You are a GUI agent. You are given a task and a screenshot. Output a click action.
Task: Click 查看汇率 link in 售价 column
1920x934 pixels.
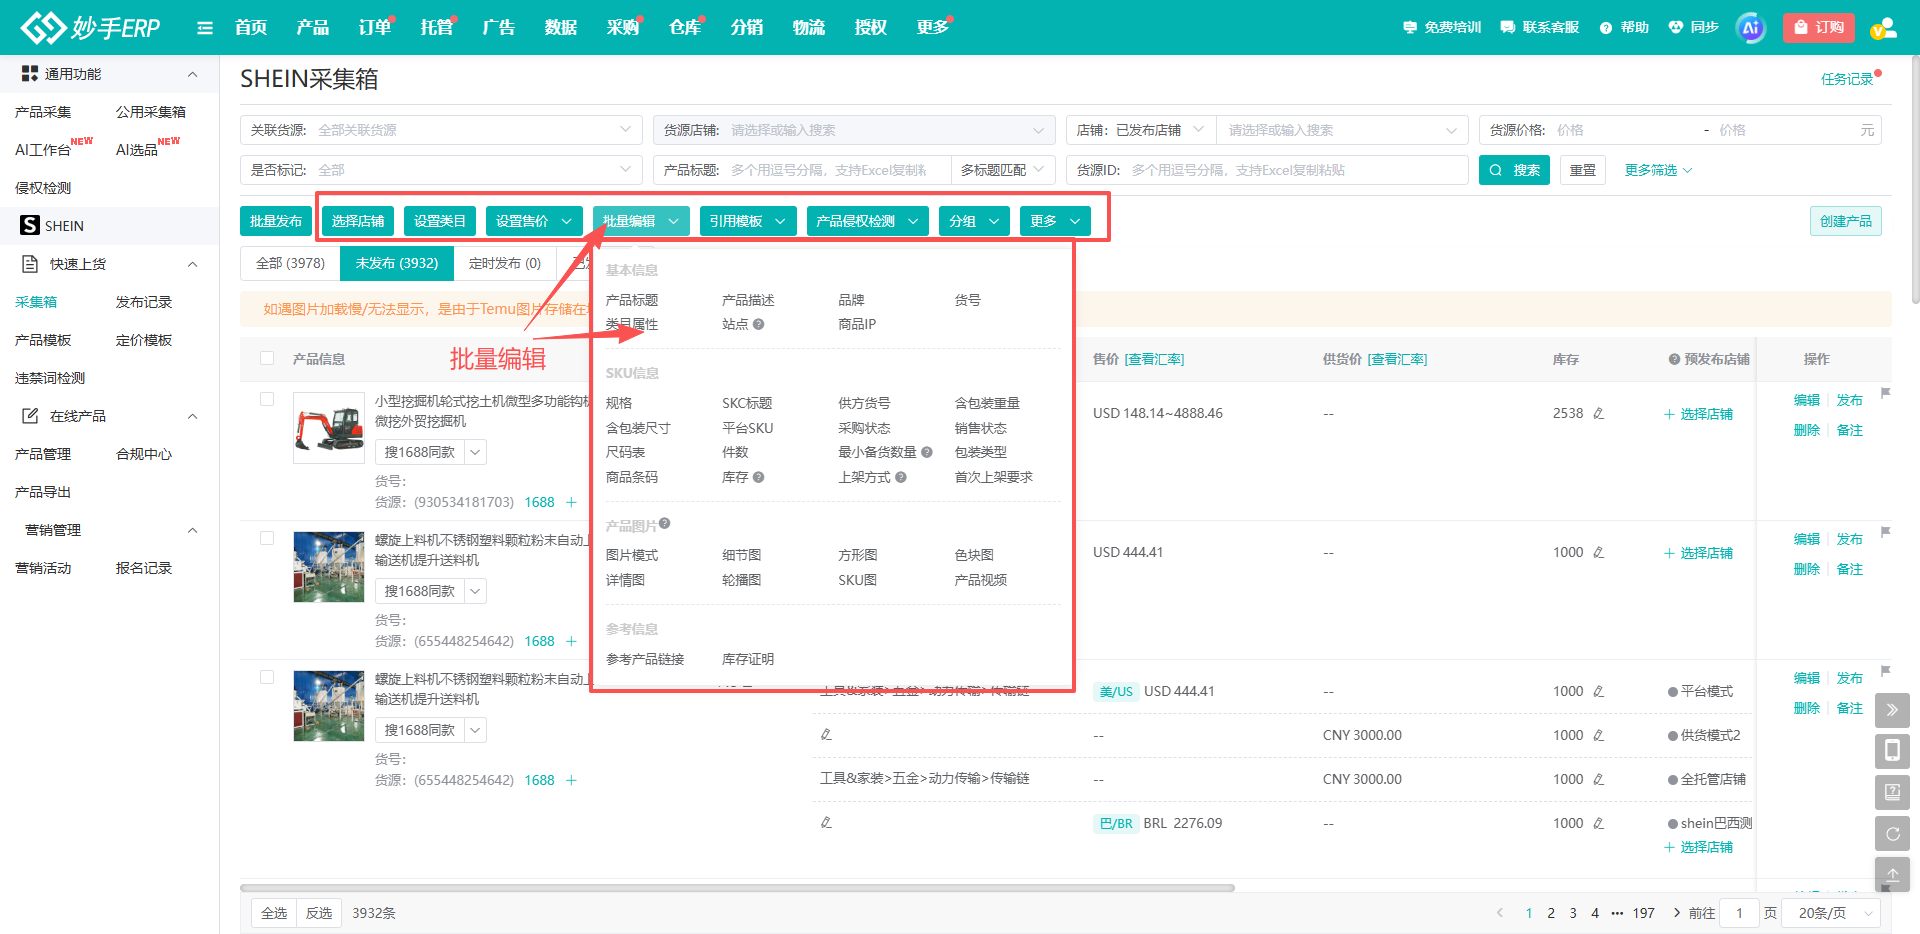pos(1154,359)
